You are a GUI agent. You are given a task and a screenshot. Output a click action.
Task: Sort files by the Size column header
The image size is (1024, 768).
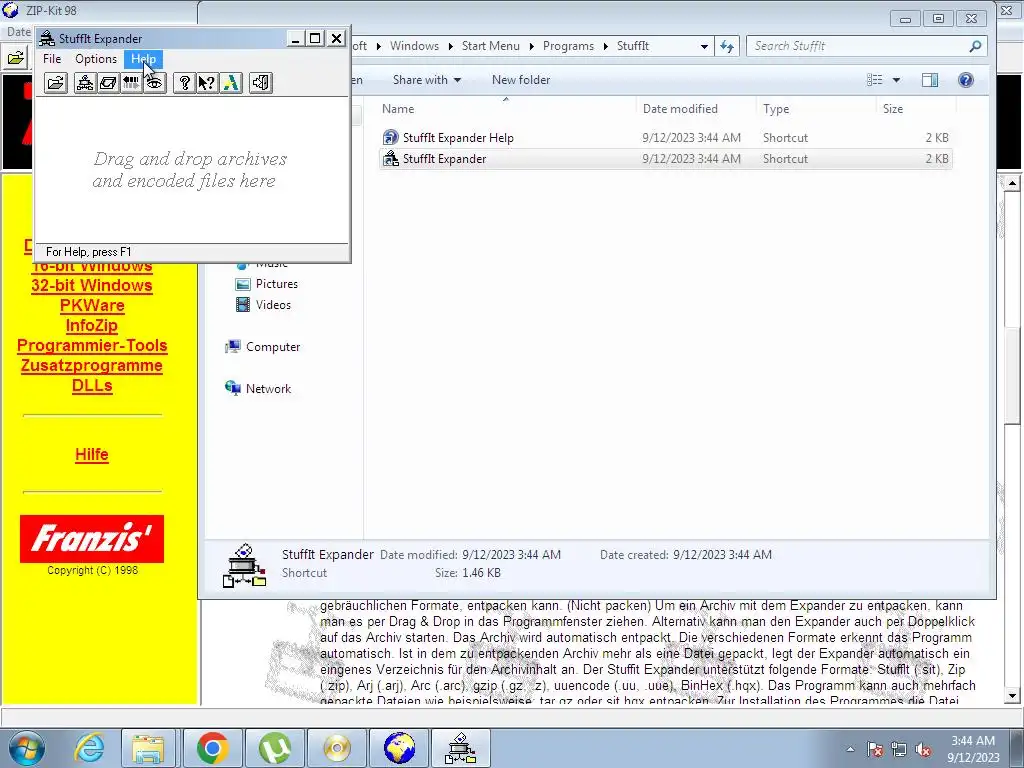tap(893, 109)
